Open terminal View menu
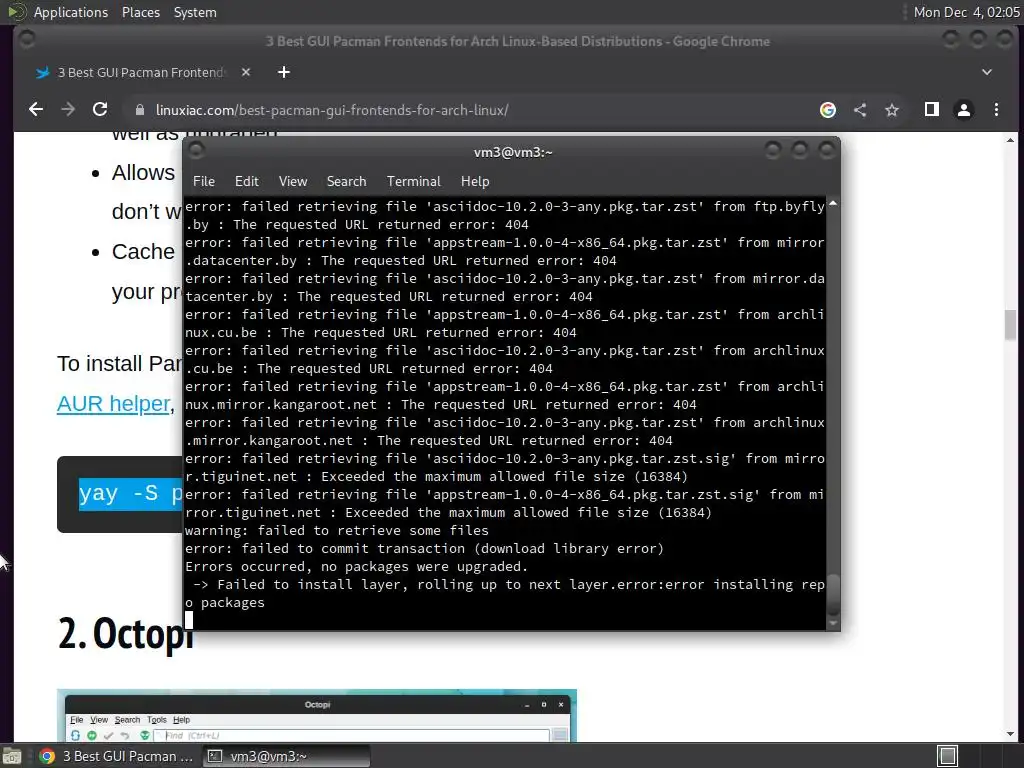 [x=293, y=182]
